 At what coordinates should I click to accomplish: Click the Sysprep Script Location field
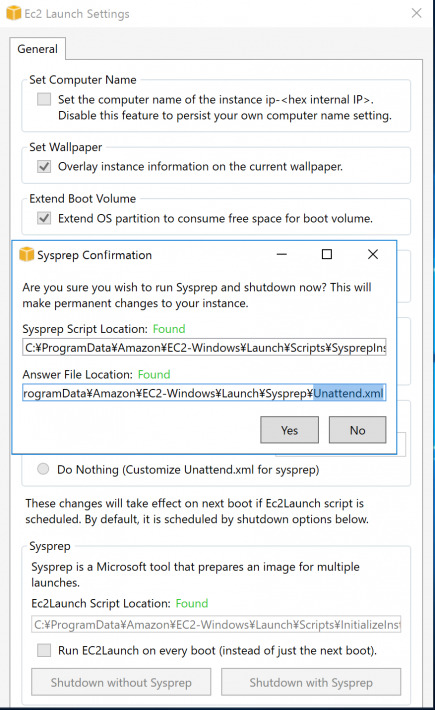[x=204, y=347]
